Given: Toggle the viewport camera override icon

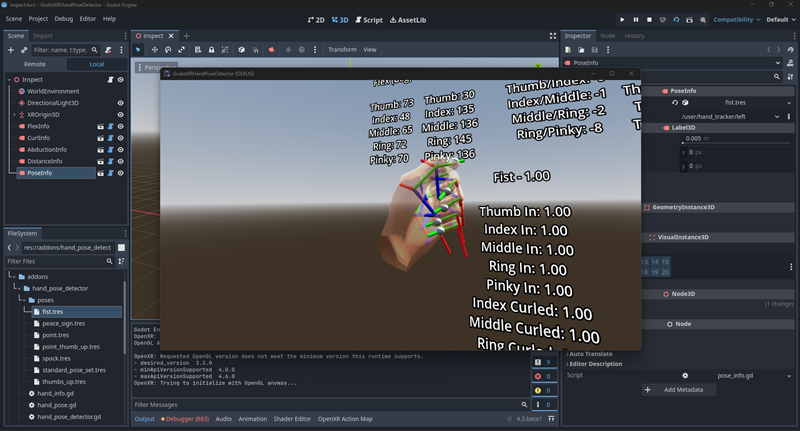Looking at the screenshot, I should (271, 49).
